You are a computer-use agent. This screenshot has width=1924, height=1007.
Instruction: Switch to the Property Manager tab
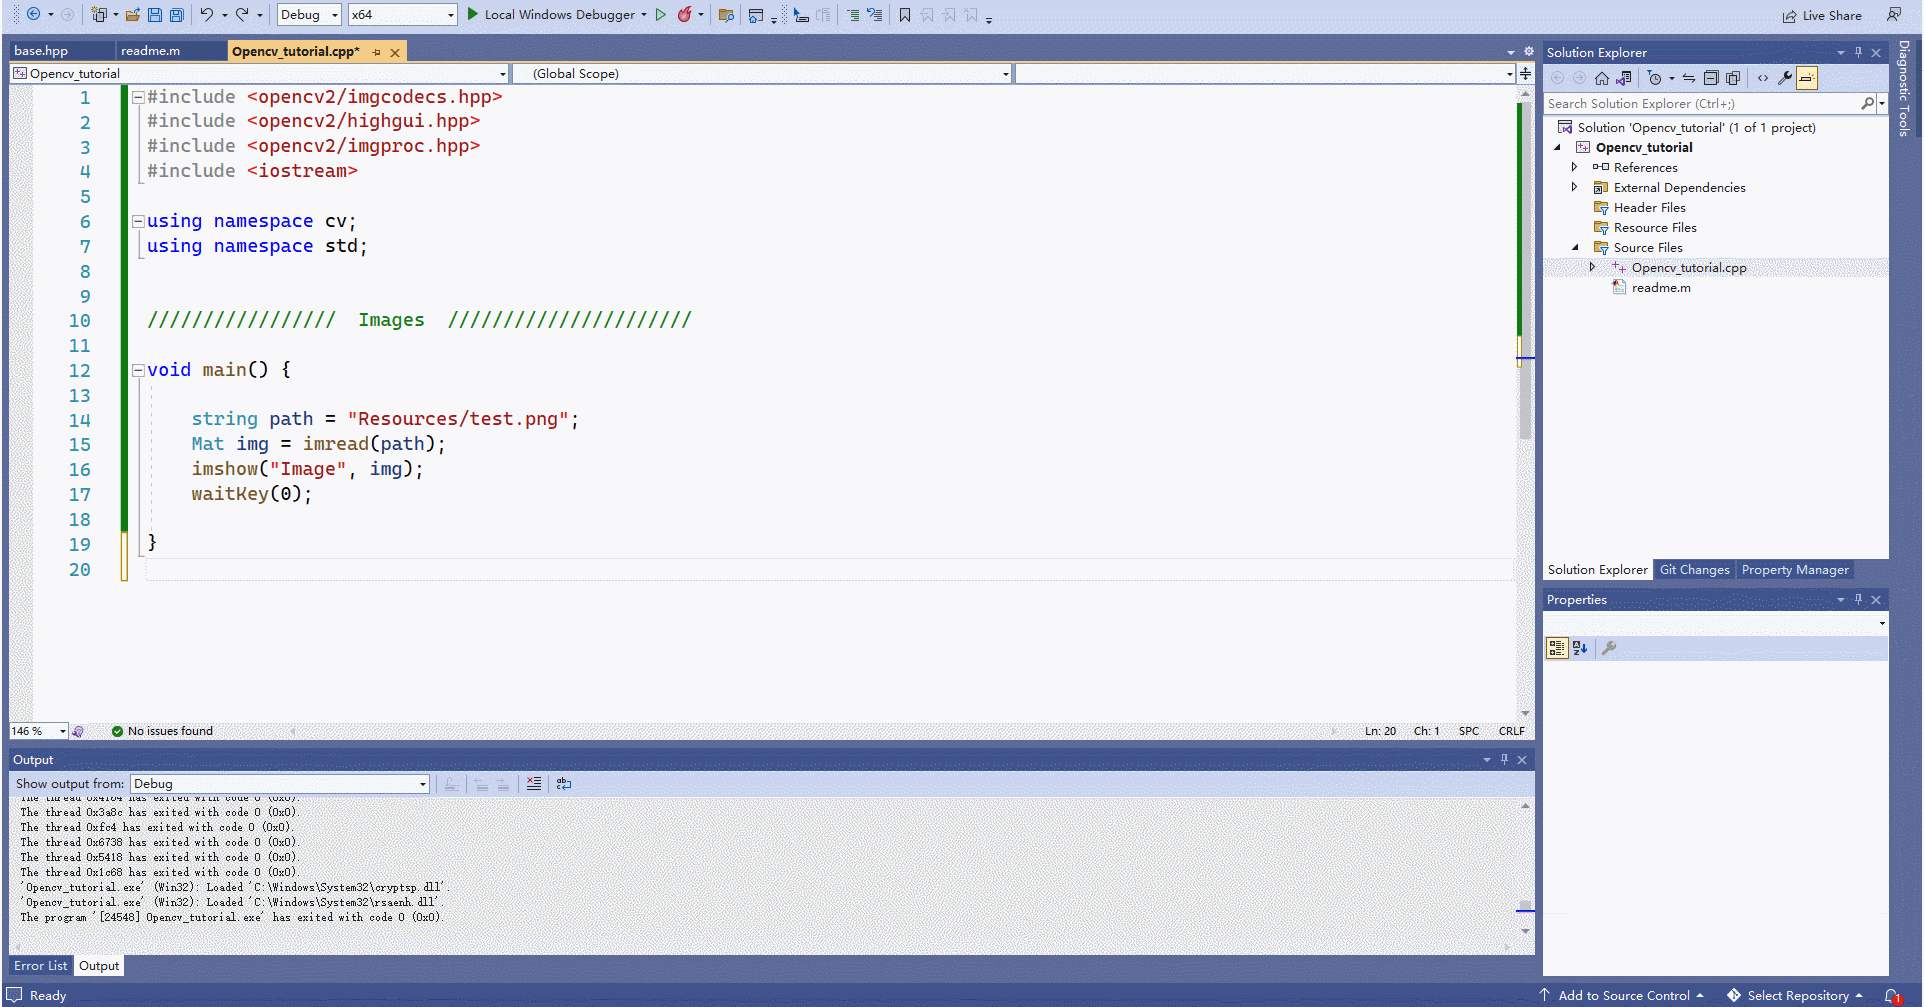pyautogui.click(x=1795, y=569)
